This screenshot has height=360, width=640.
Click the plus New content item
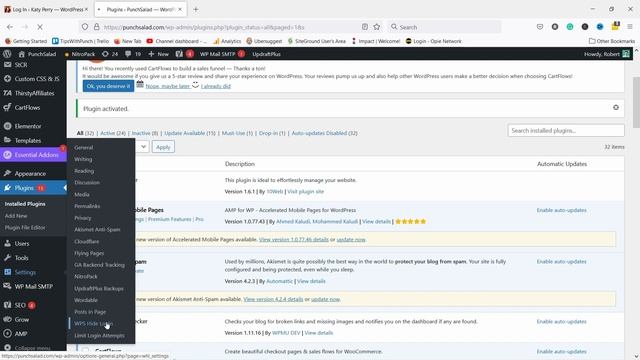pos(158,54)
